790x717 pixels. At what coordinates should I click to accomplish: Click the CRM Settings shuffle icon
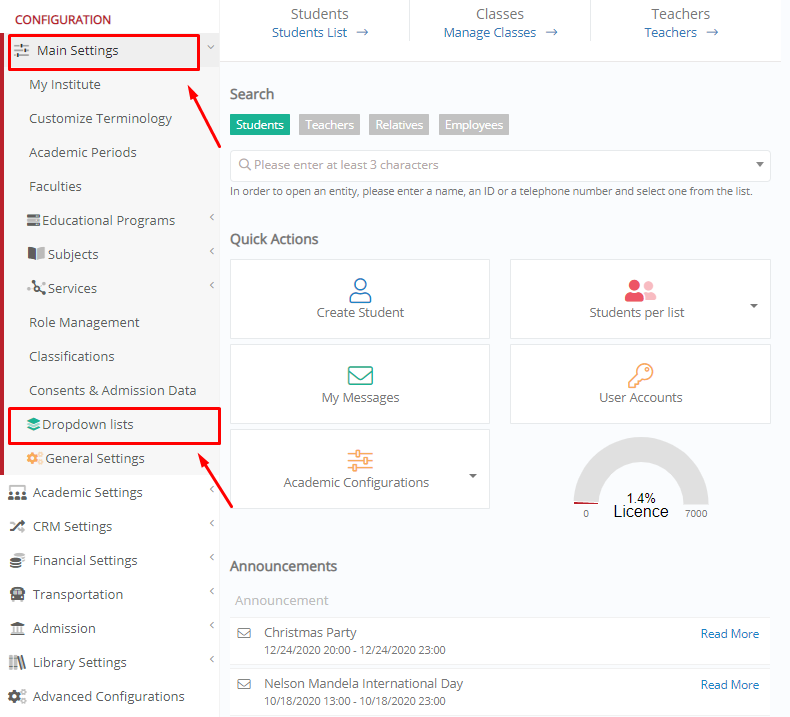pyautogui.click(x=17, y=527)
